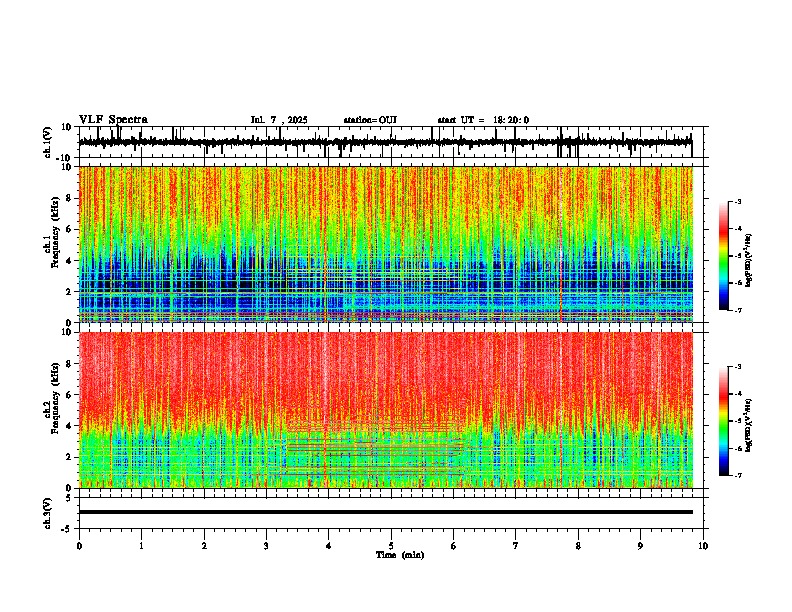The image size is (792, 612).
Task: Click the ch.1 colorbar '-3' label
Action: point(738,201)
